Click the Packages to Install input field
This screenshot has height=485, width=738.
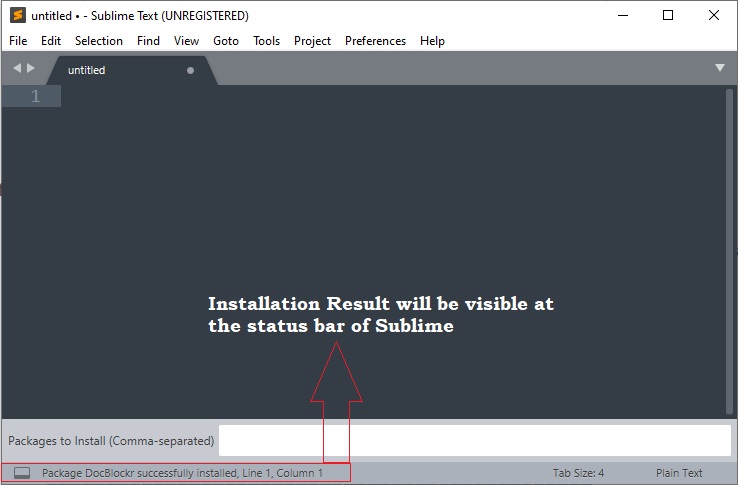pyautogui.click(x=474, y=441)
